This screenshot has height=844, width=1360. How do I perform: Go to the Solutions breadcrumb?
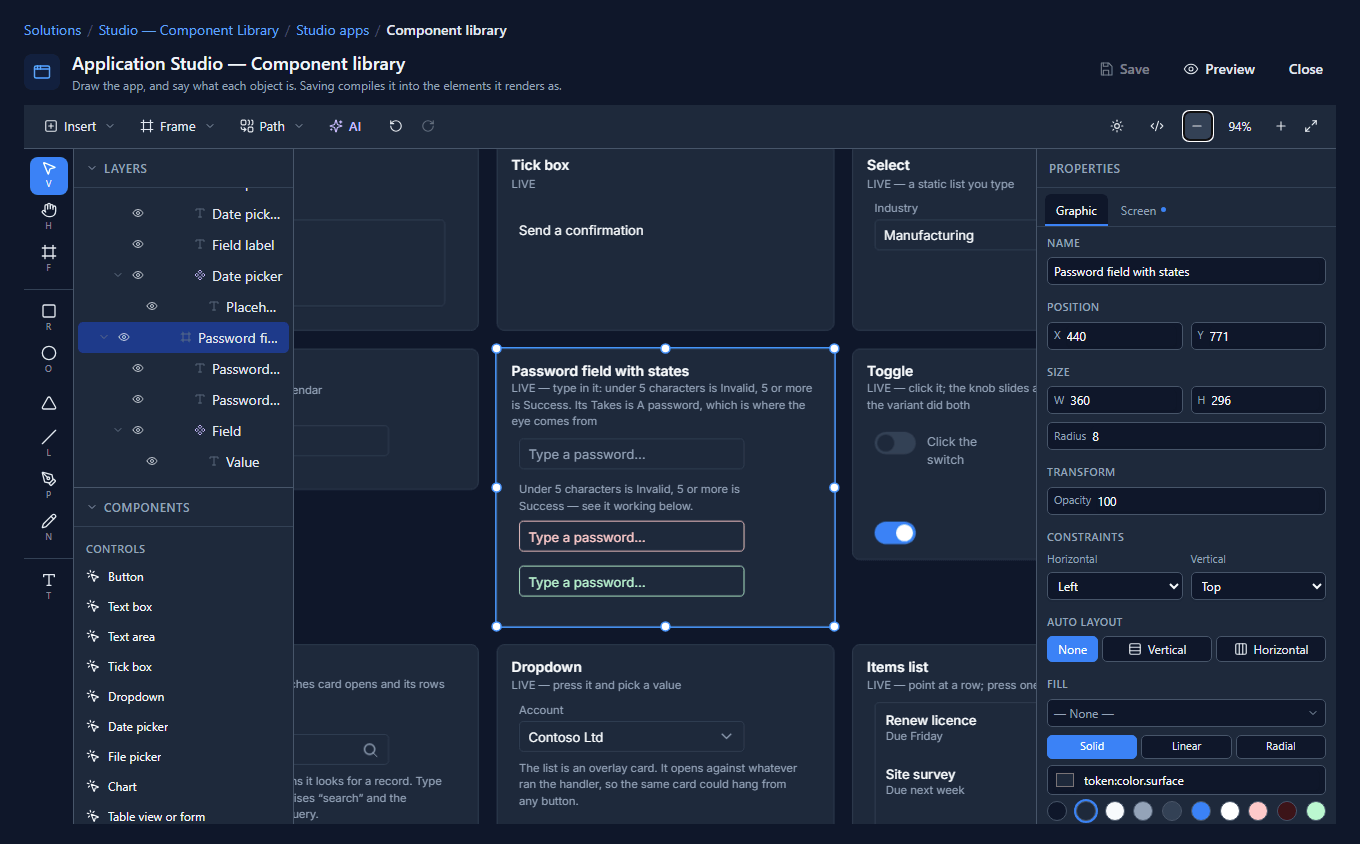point(53,30)
